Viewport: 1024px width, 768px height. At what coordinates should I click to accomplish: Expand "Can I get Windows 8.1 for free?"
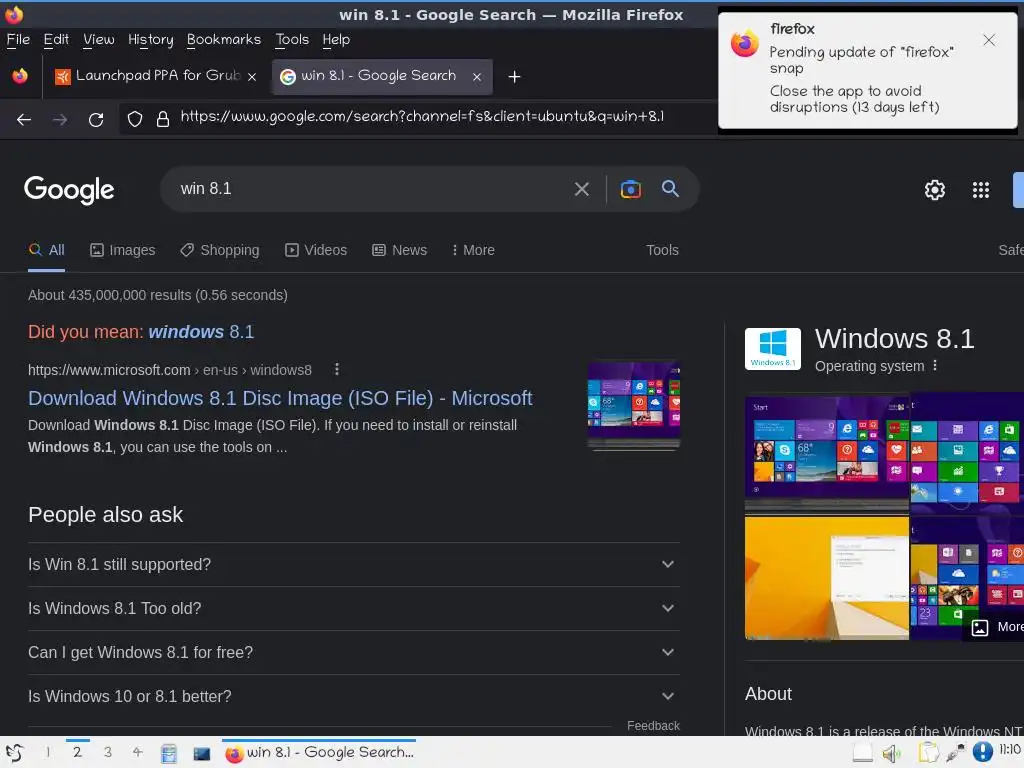tap(353, 652)
